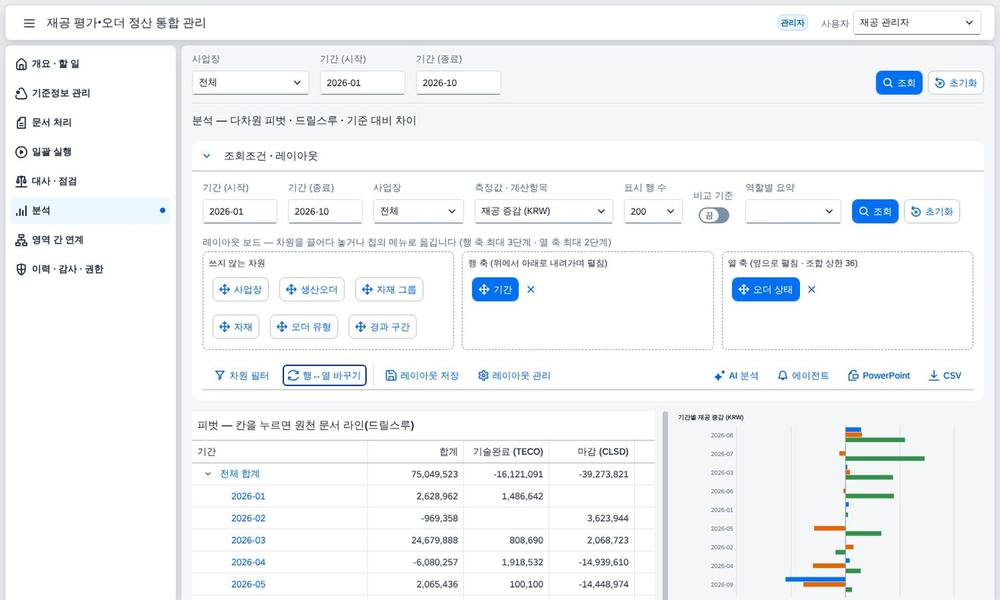The width and height of the screenshot is (1000, 600).
Task: Click 행↔열 바꾸기 swap button
Action: (x=325, y=376)
